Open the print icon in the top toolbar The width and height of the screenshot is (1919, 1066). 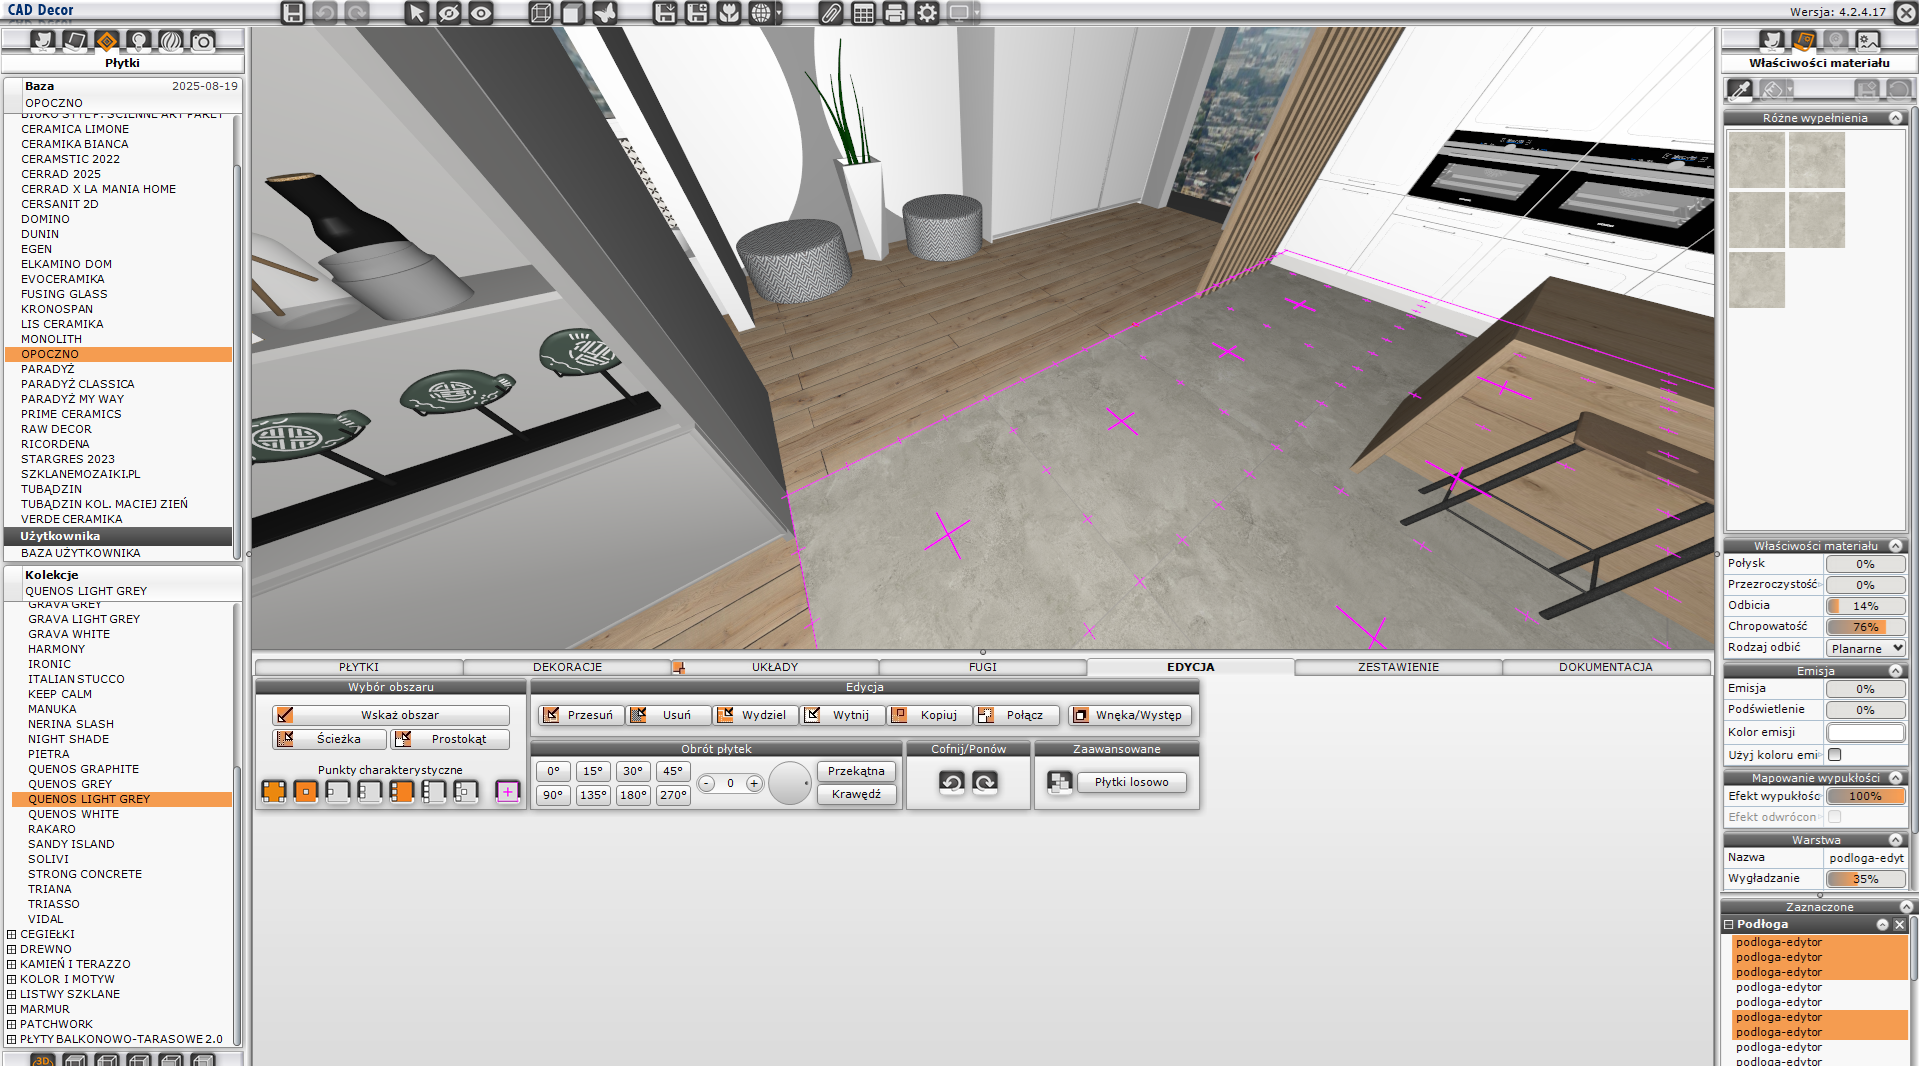click(x=895, y=13)
